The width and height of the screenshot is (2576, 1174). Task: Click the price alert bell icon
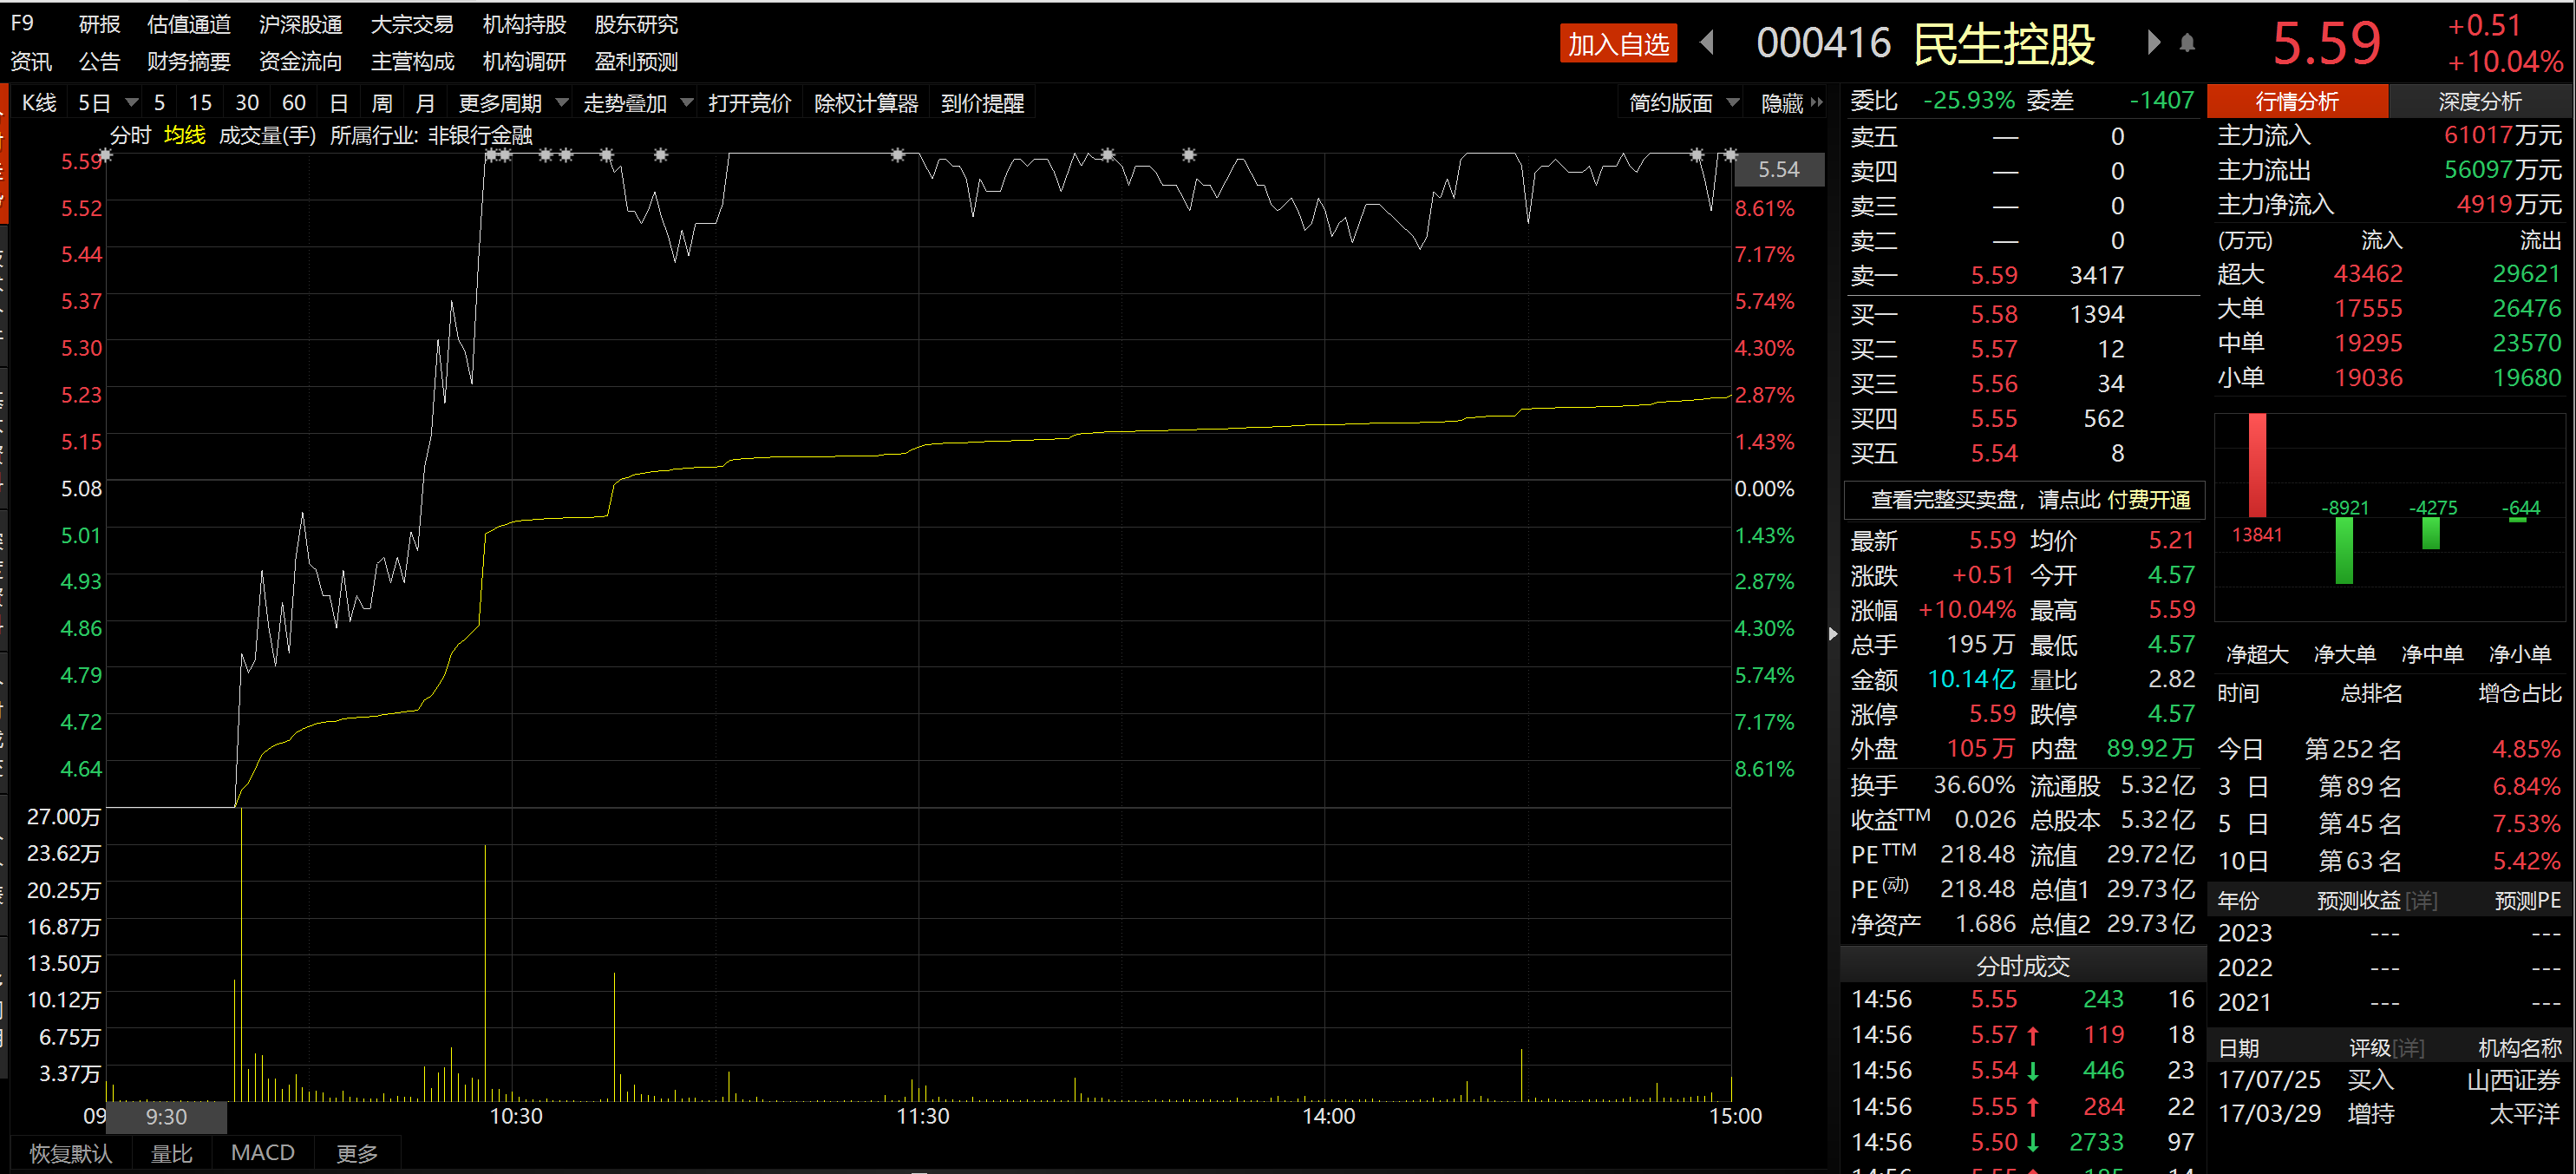click(2187, 43)
